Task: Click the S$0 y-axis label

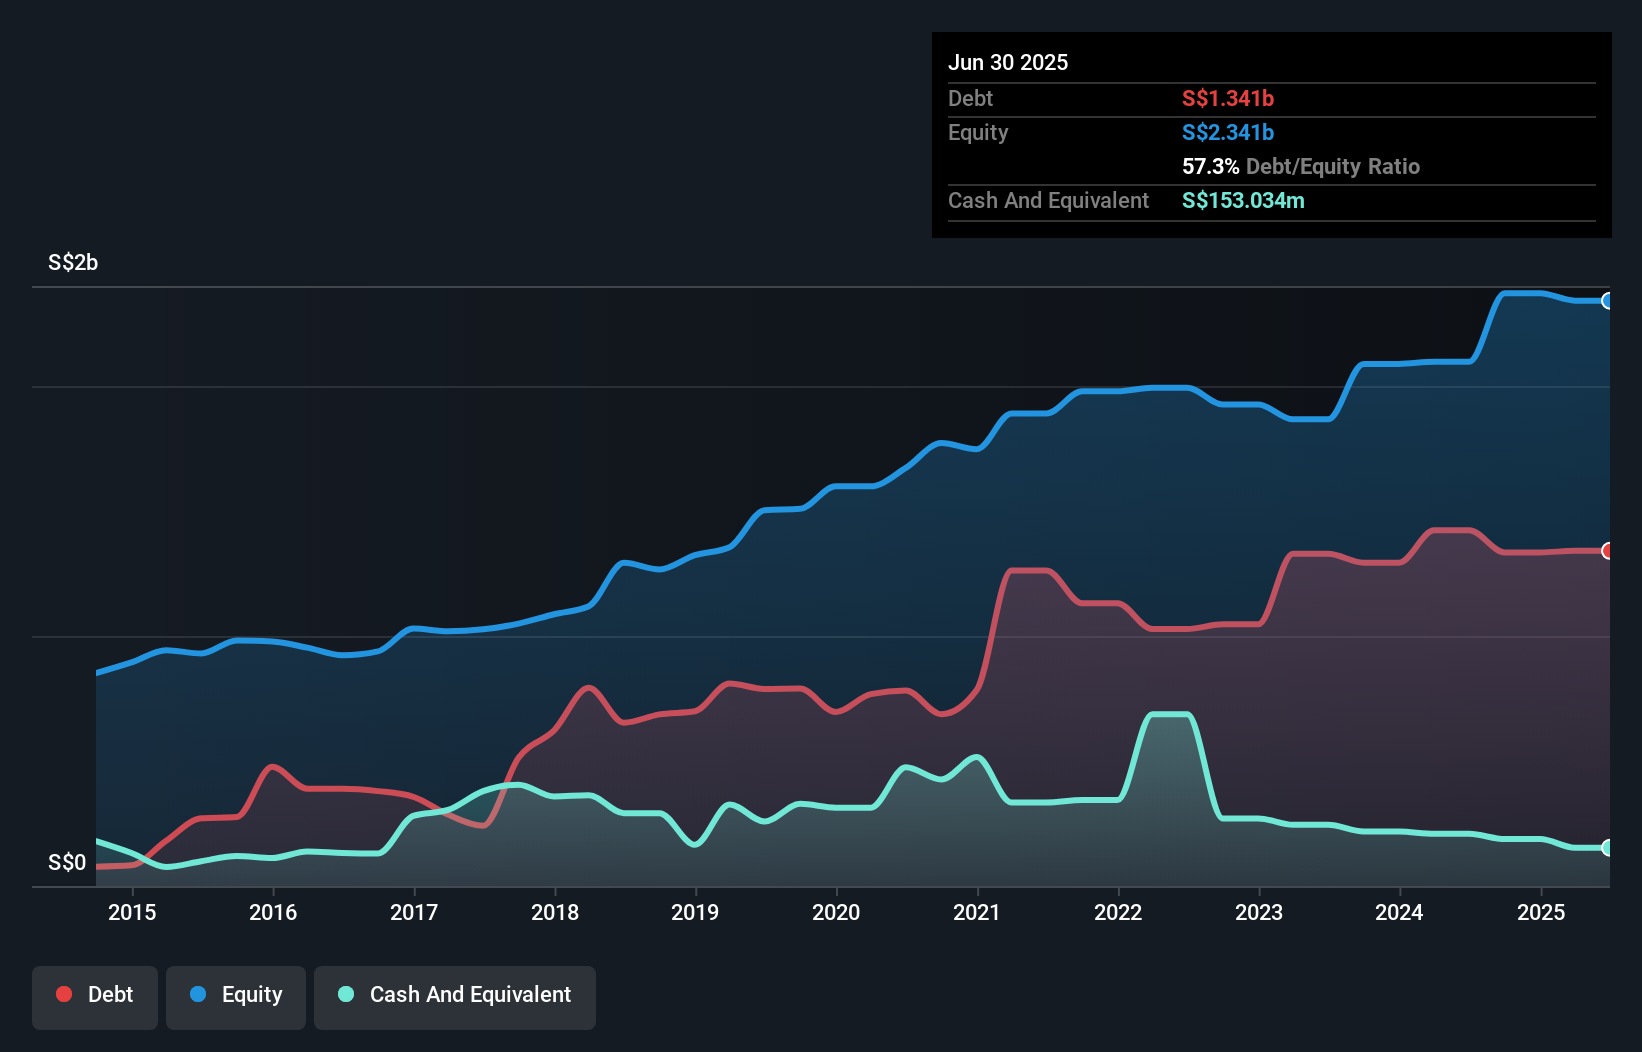Action: [66, 862]
